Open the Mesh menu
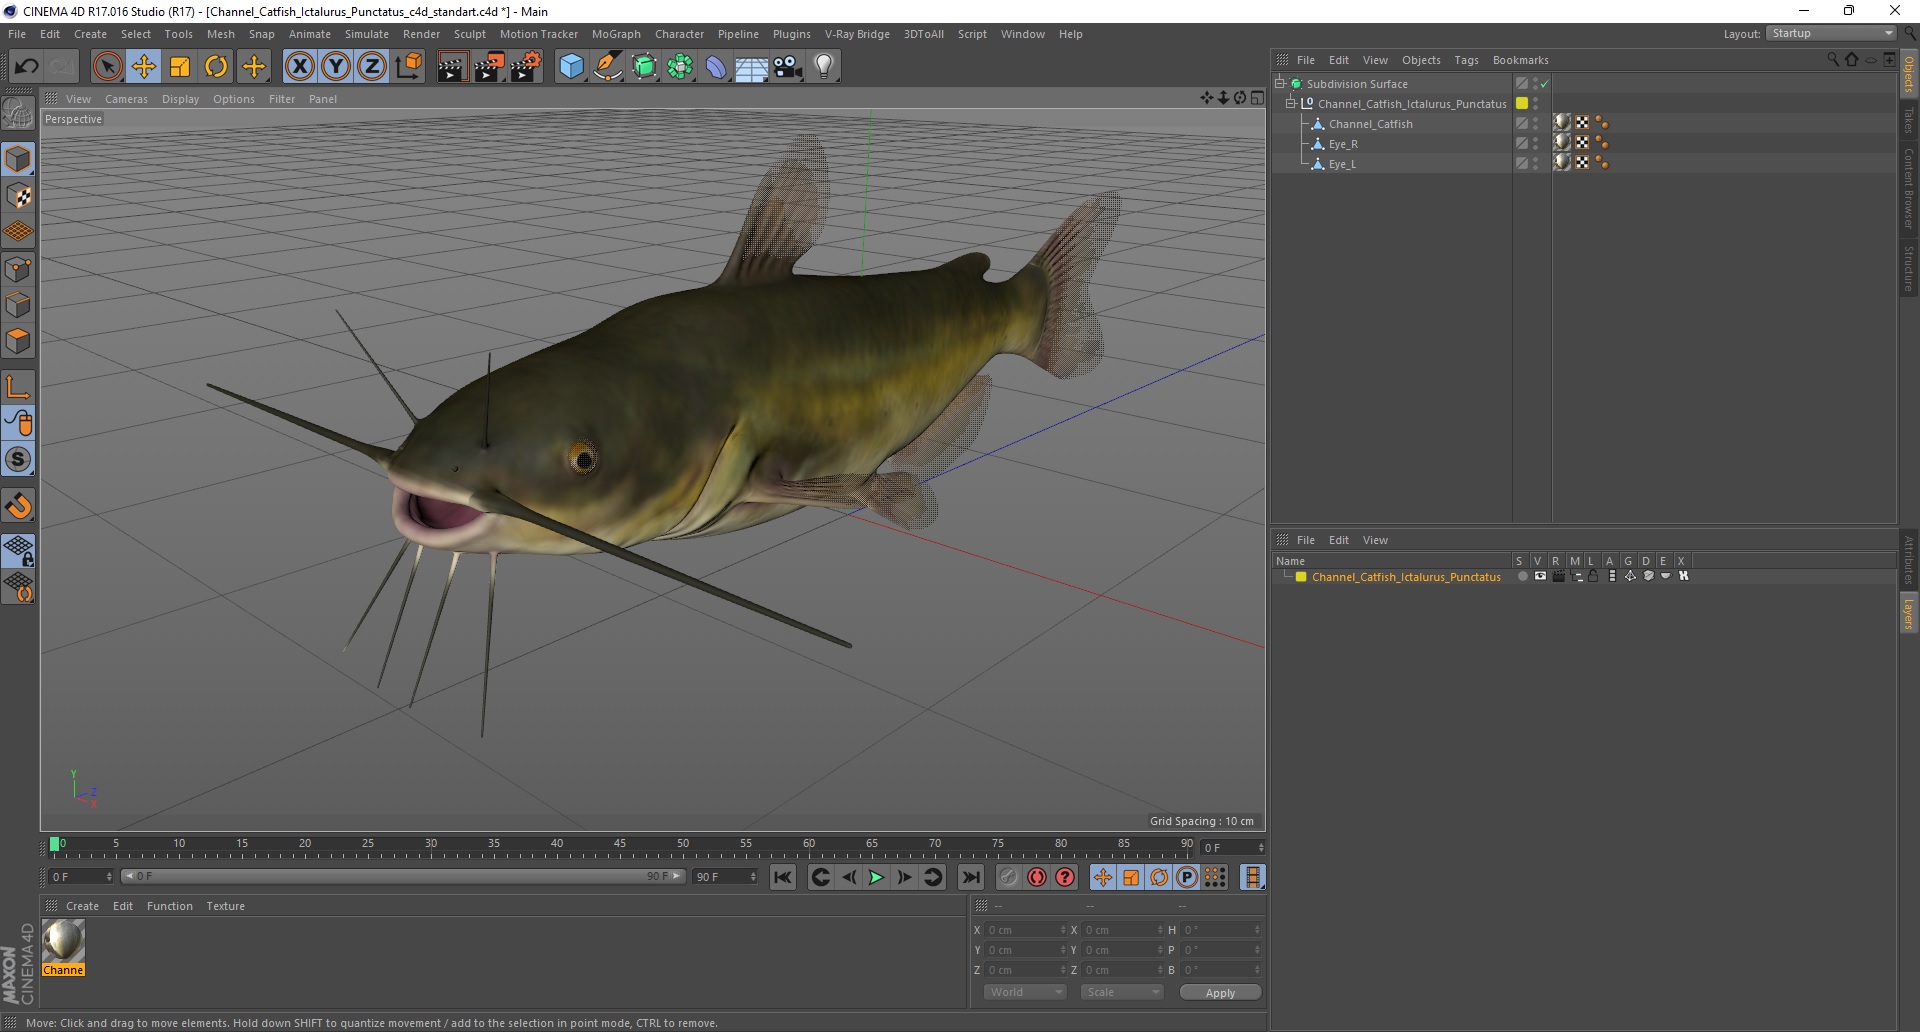 [x=220, y=34]
